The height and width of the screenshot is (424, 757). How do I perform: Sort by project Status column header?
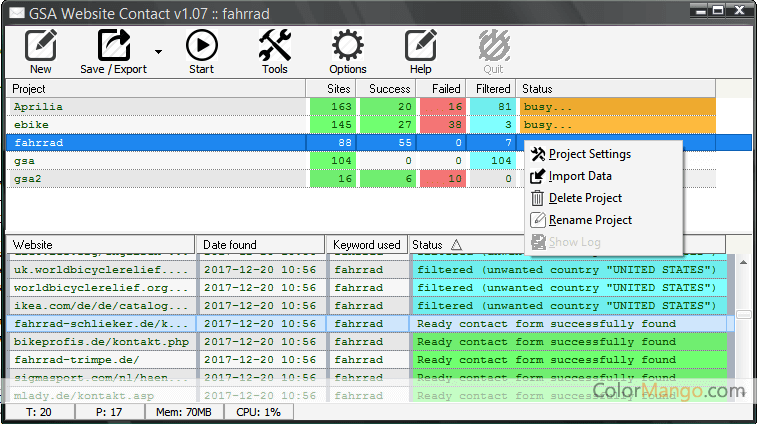pyautogui.click(x=616, y=89)
